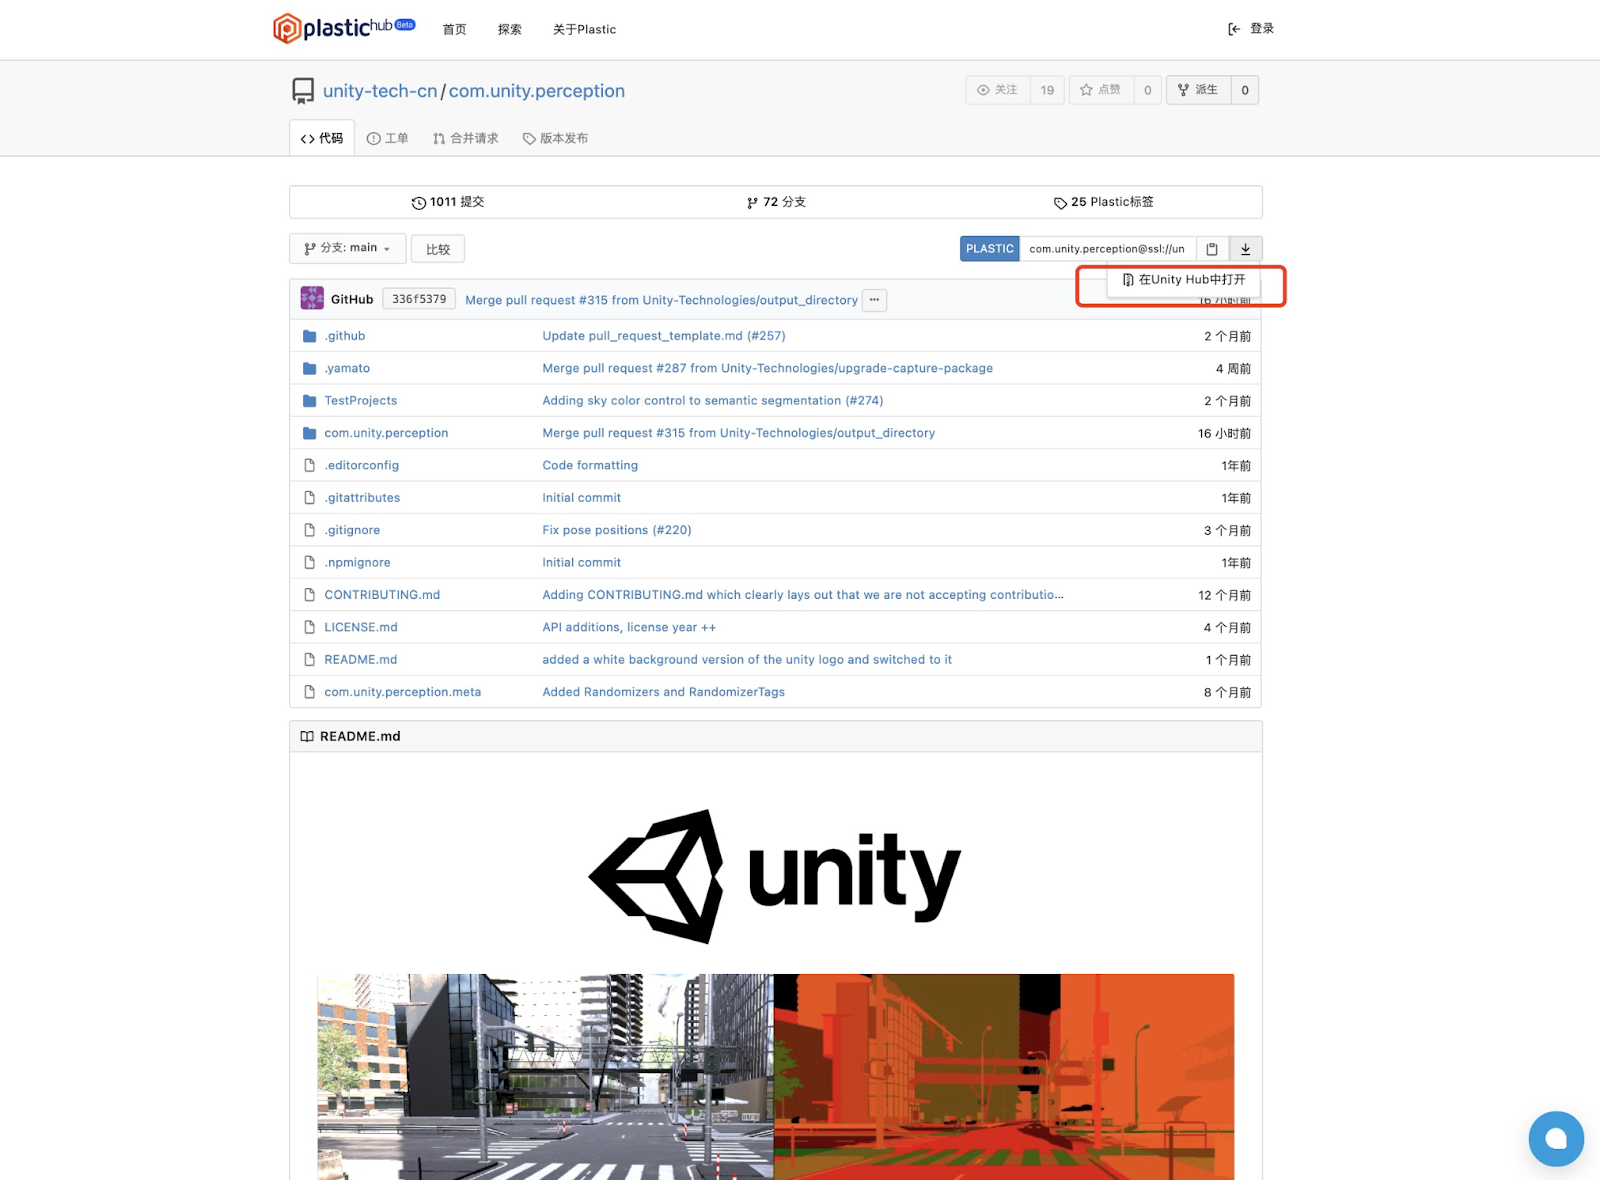Go to 探索 in top navigation

510,29
